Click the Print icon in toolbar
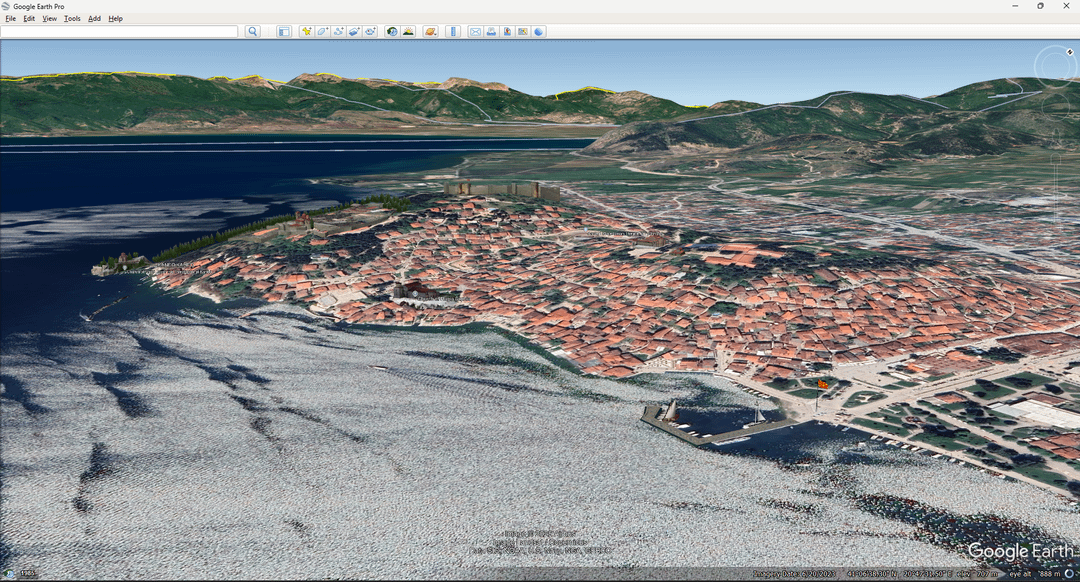This screenshot has height=582, width=1080. point(492,32)
